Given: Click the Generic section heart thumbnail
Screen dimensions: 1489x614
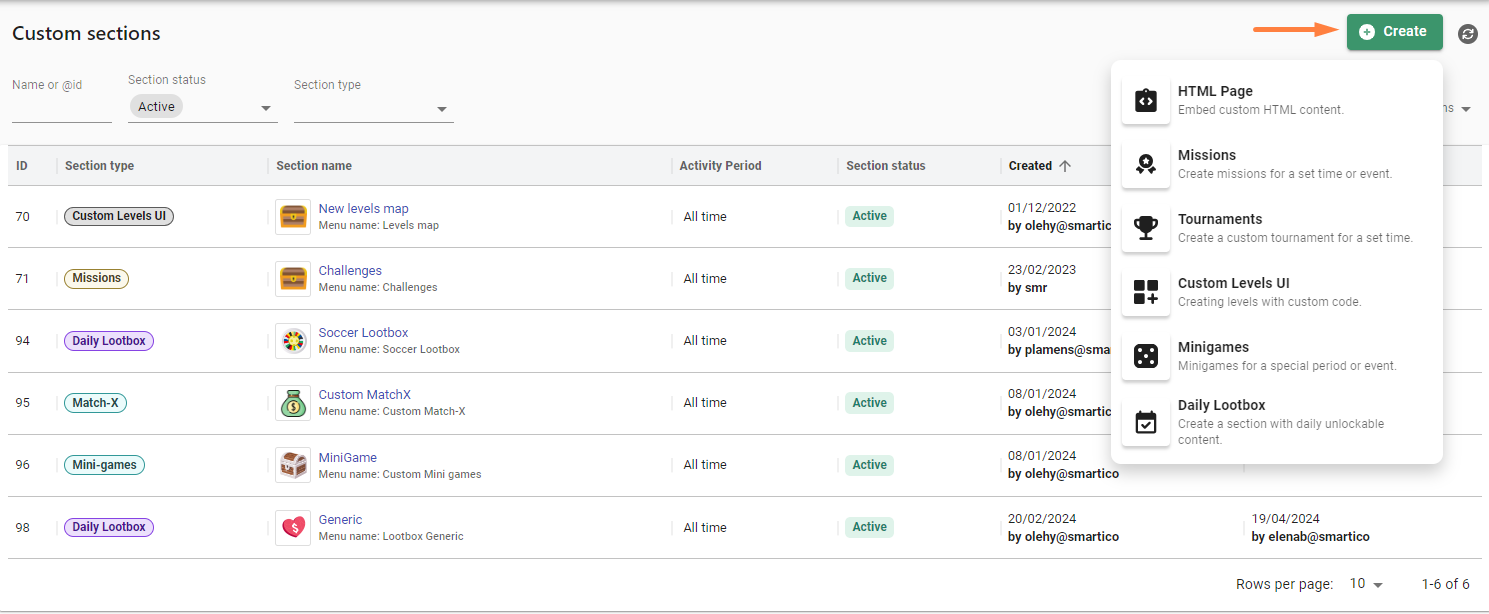Looking at the screenshot, I should [x=293, y=527].
